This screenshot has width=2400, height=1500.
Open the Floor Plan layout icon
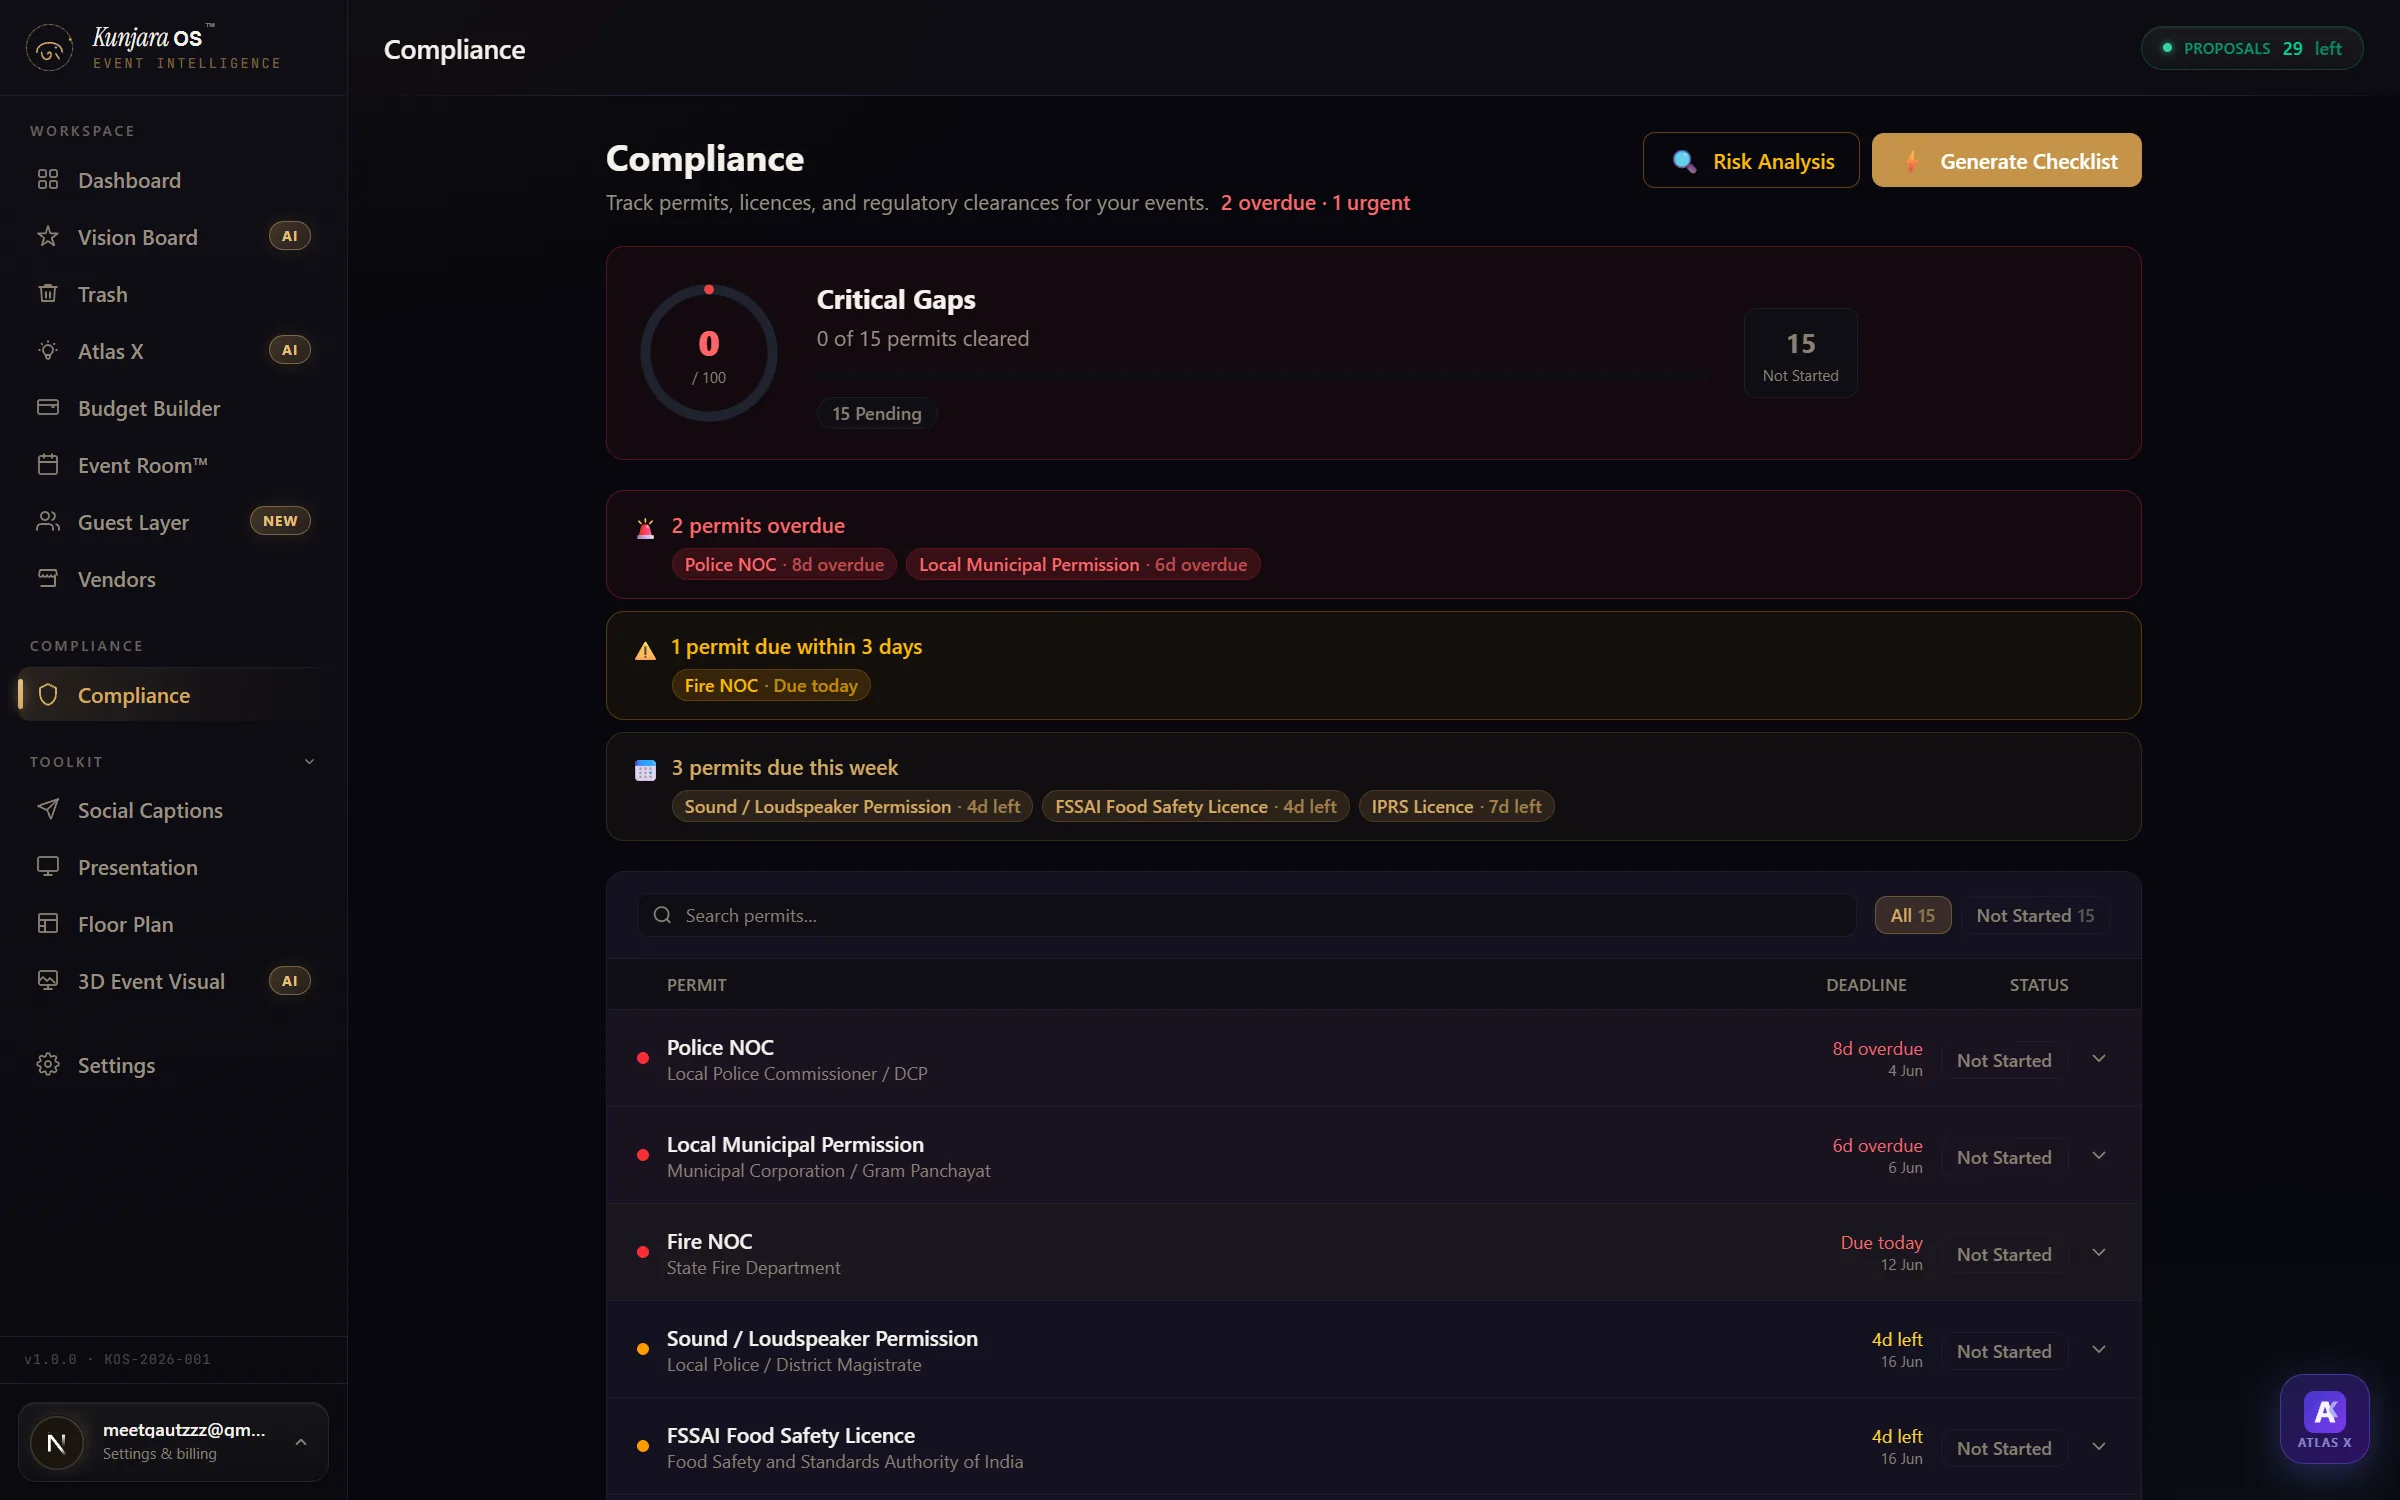click(48, 924)
